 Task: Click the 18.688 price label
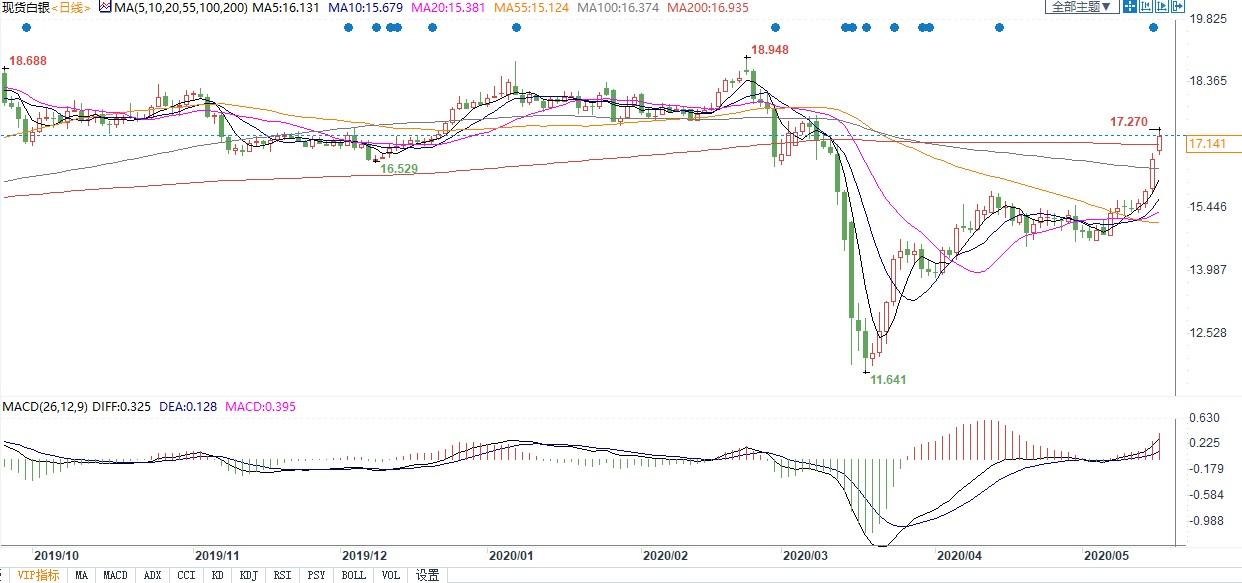coord(28,61)
